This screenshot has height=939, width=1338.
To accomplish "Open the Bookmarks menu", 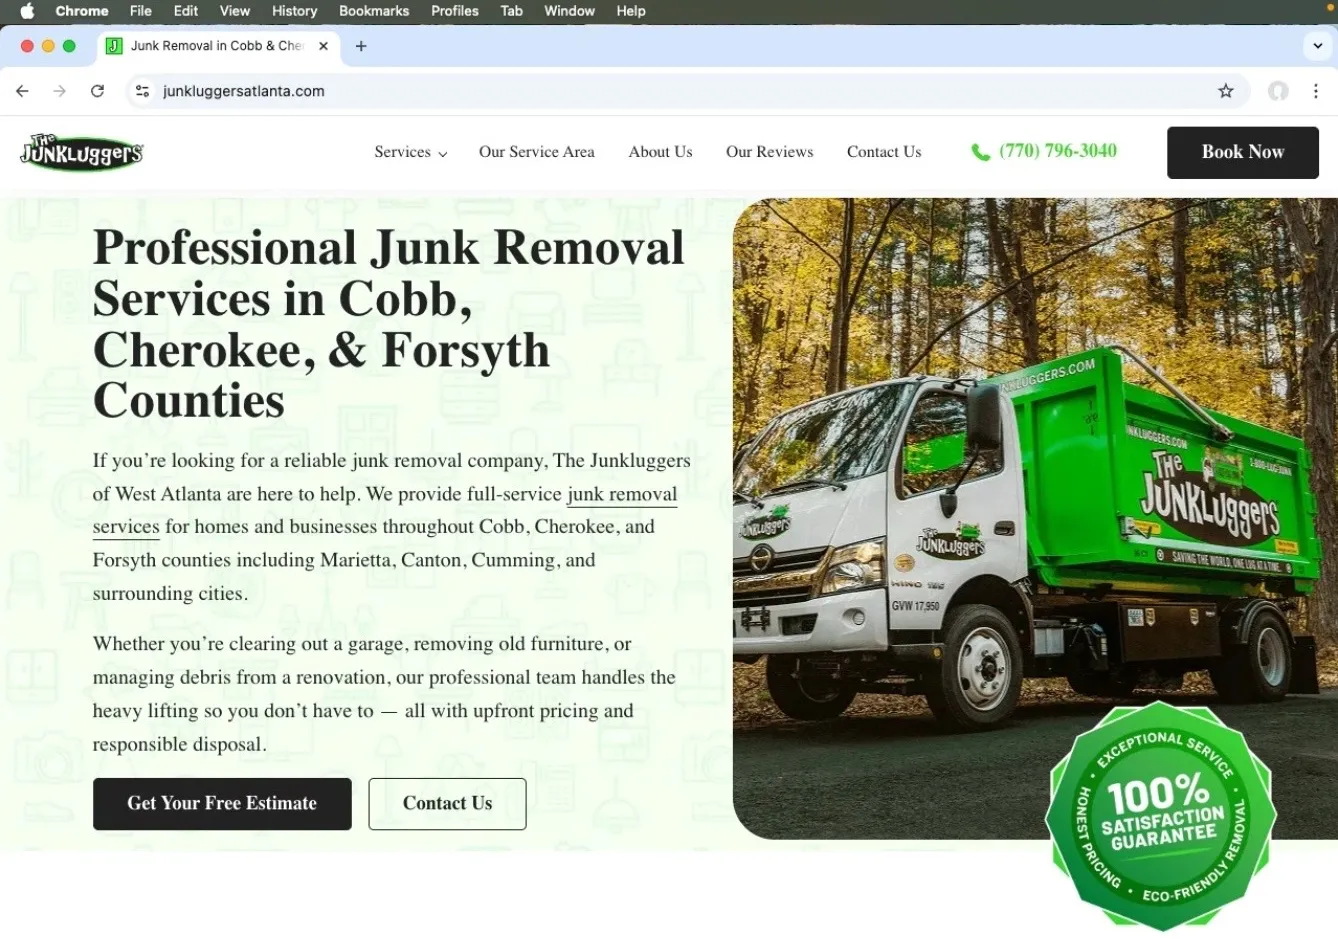I will (x=374, y=11).
